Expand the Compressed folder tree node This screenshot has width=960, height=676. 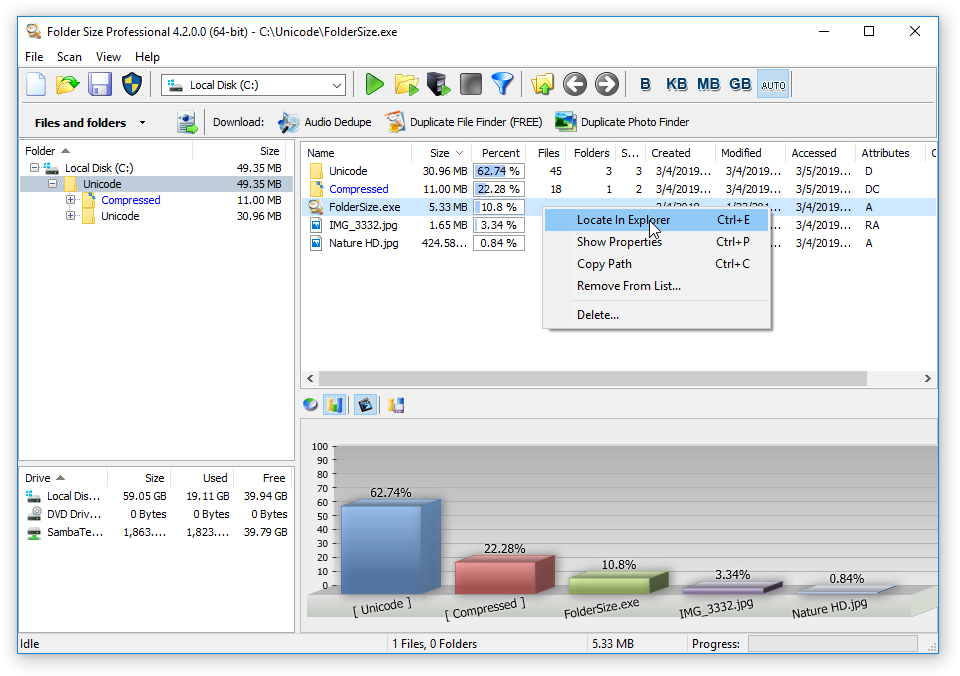pyautogui.click(x=71, y=200)
